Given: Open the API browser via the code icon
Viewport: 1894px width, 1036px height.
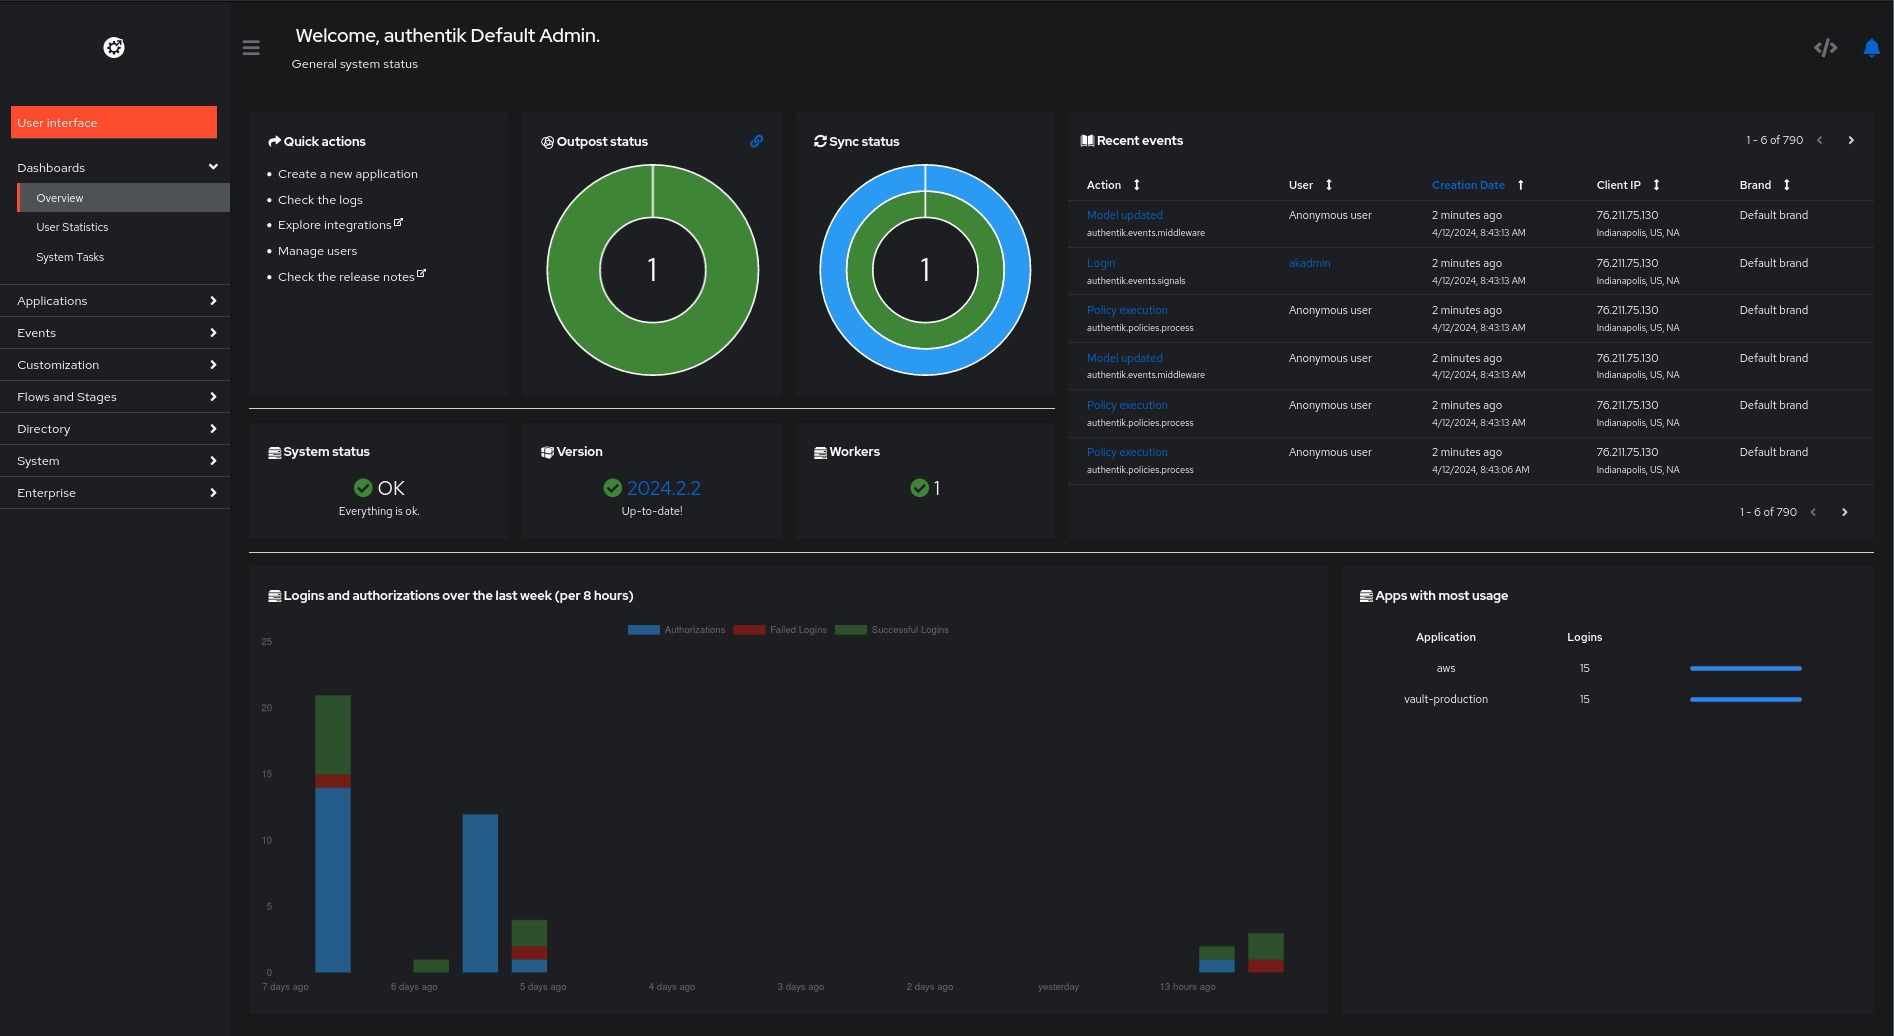Looking at the screenshot, I should coord(1825,47).
